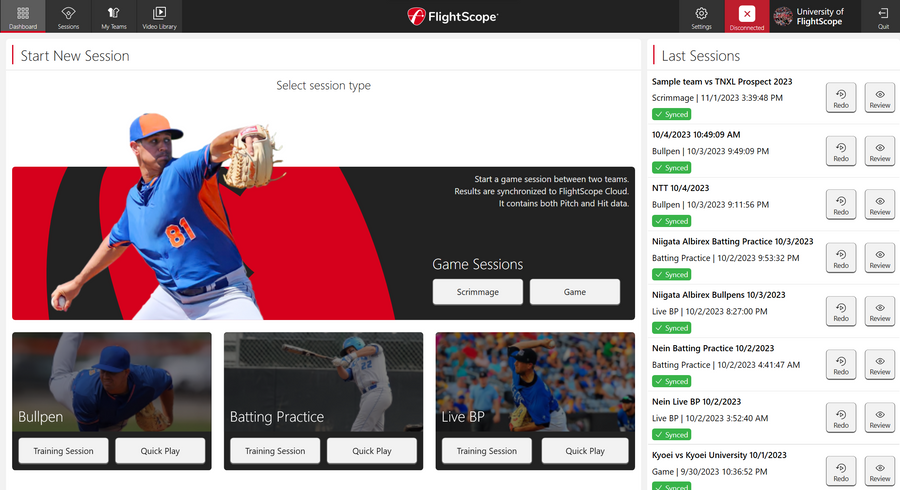Viewport: 900px width, 490px height.
Task: Redo the Nein Live BP 10/2/2023 session
Action: pyautogui.click(x=841, y=418)
